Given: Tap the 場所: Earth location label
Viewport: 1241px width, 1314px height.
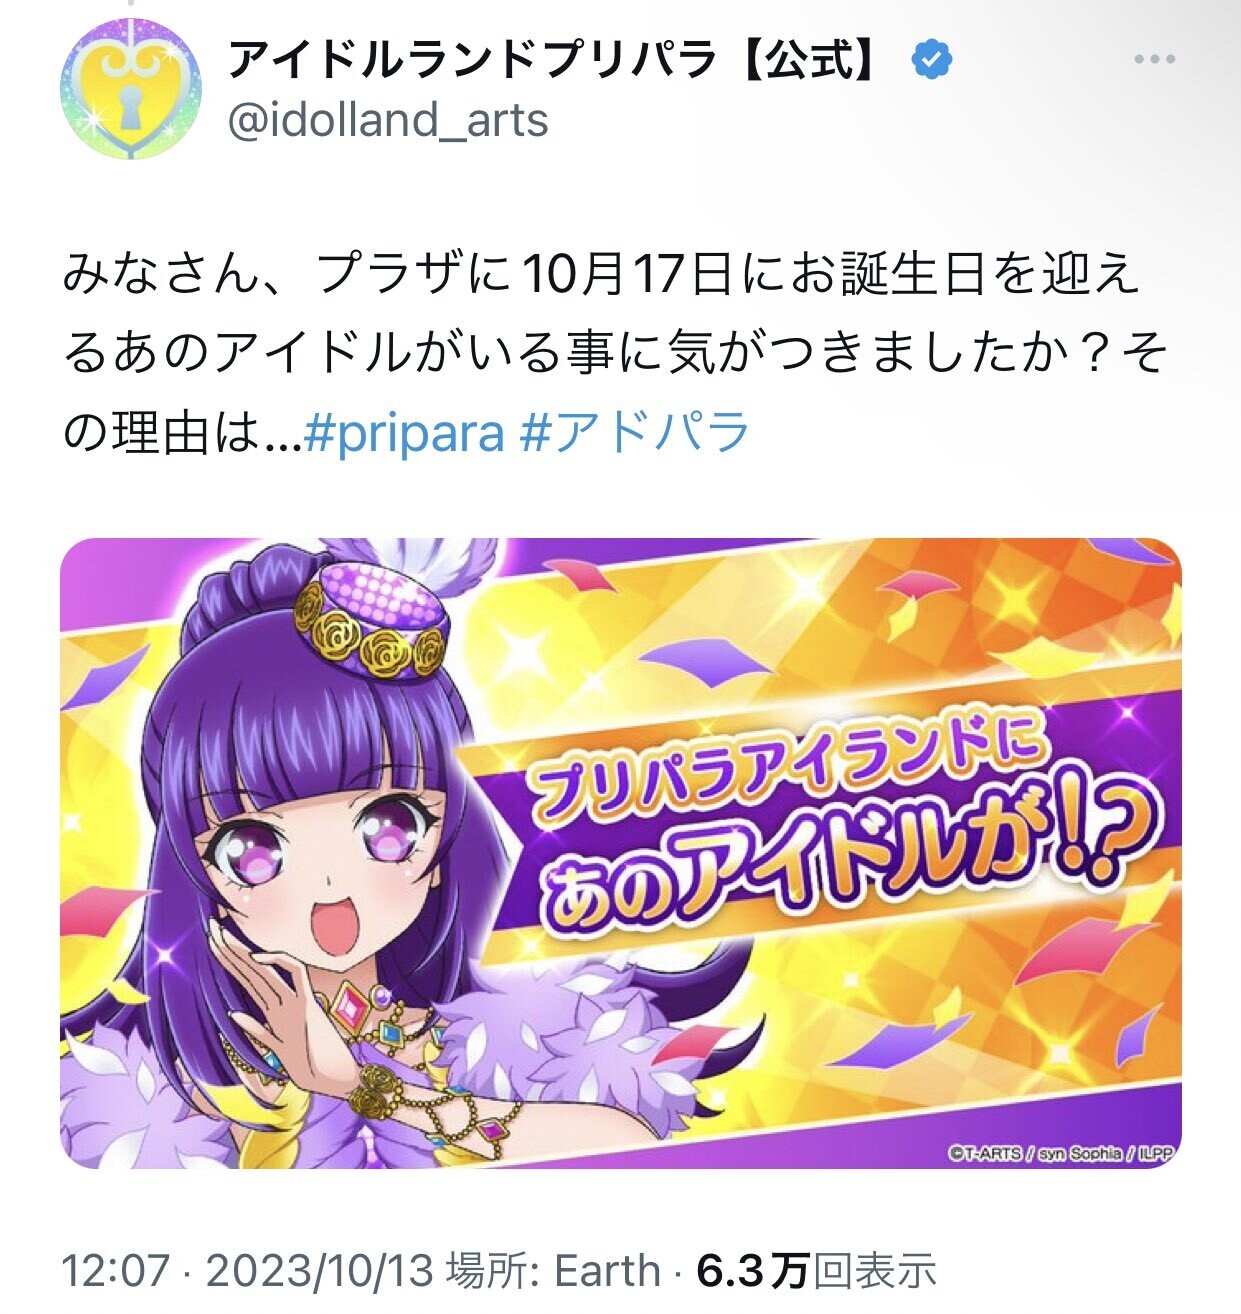Looking at the screenshot, I should pos(553,1271).
